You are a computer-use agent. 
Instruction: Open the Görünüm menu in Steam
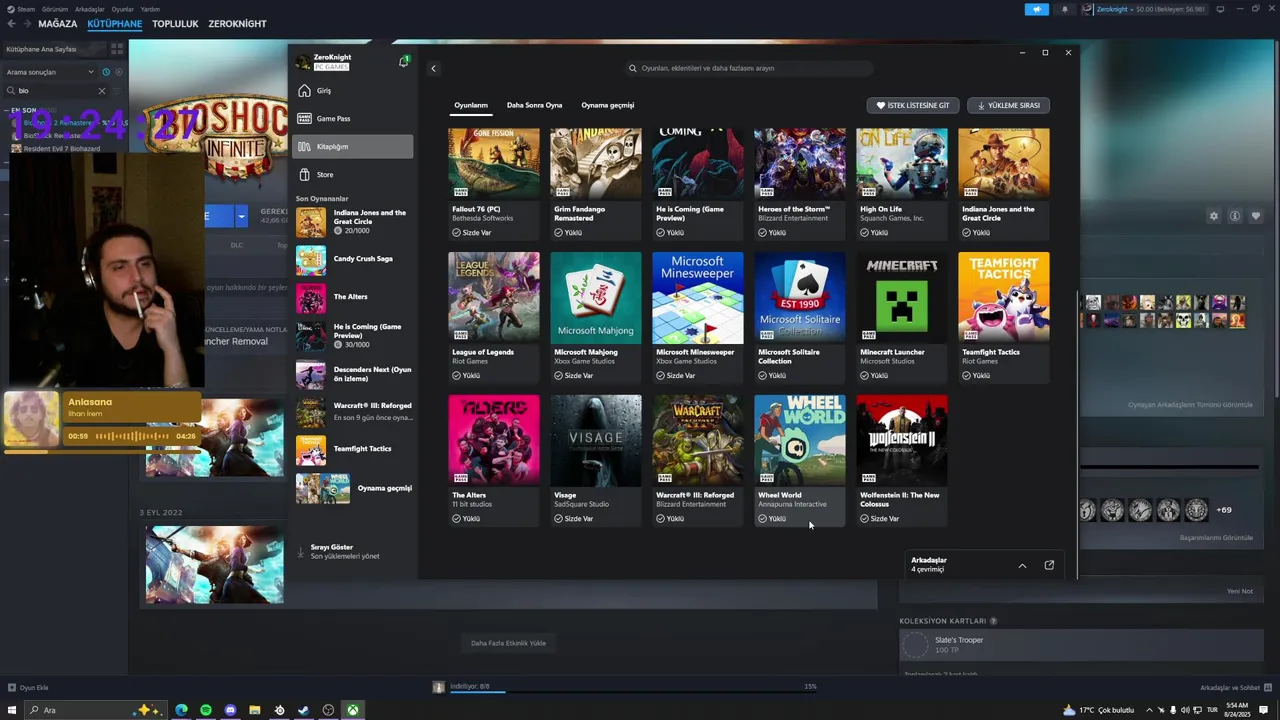55,9
